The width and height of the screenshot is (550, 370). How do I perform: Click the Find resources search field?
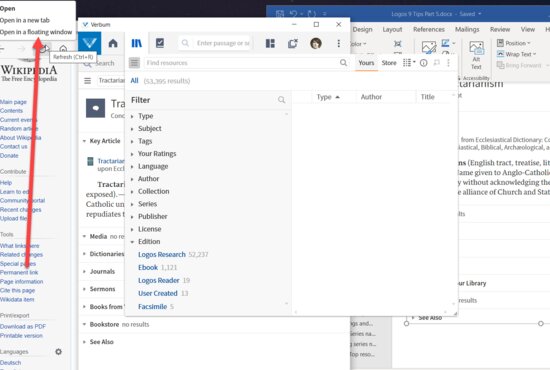[242, 63]
